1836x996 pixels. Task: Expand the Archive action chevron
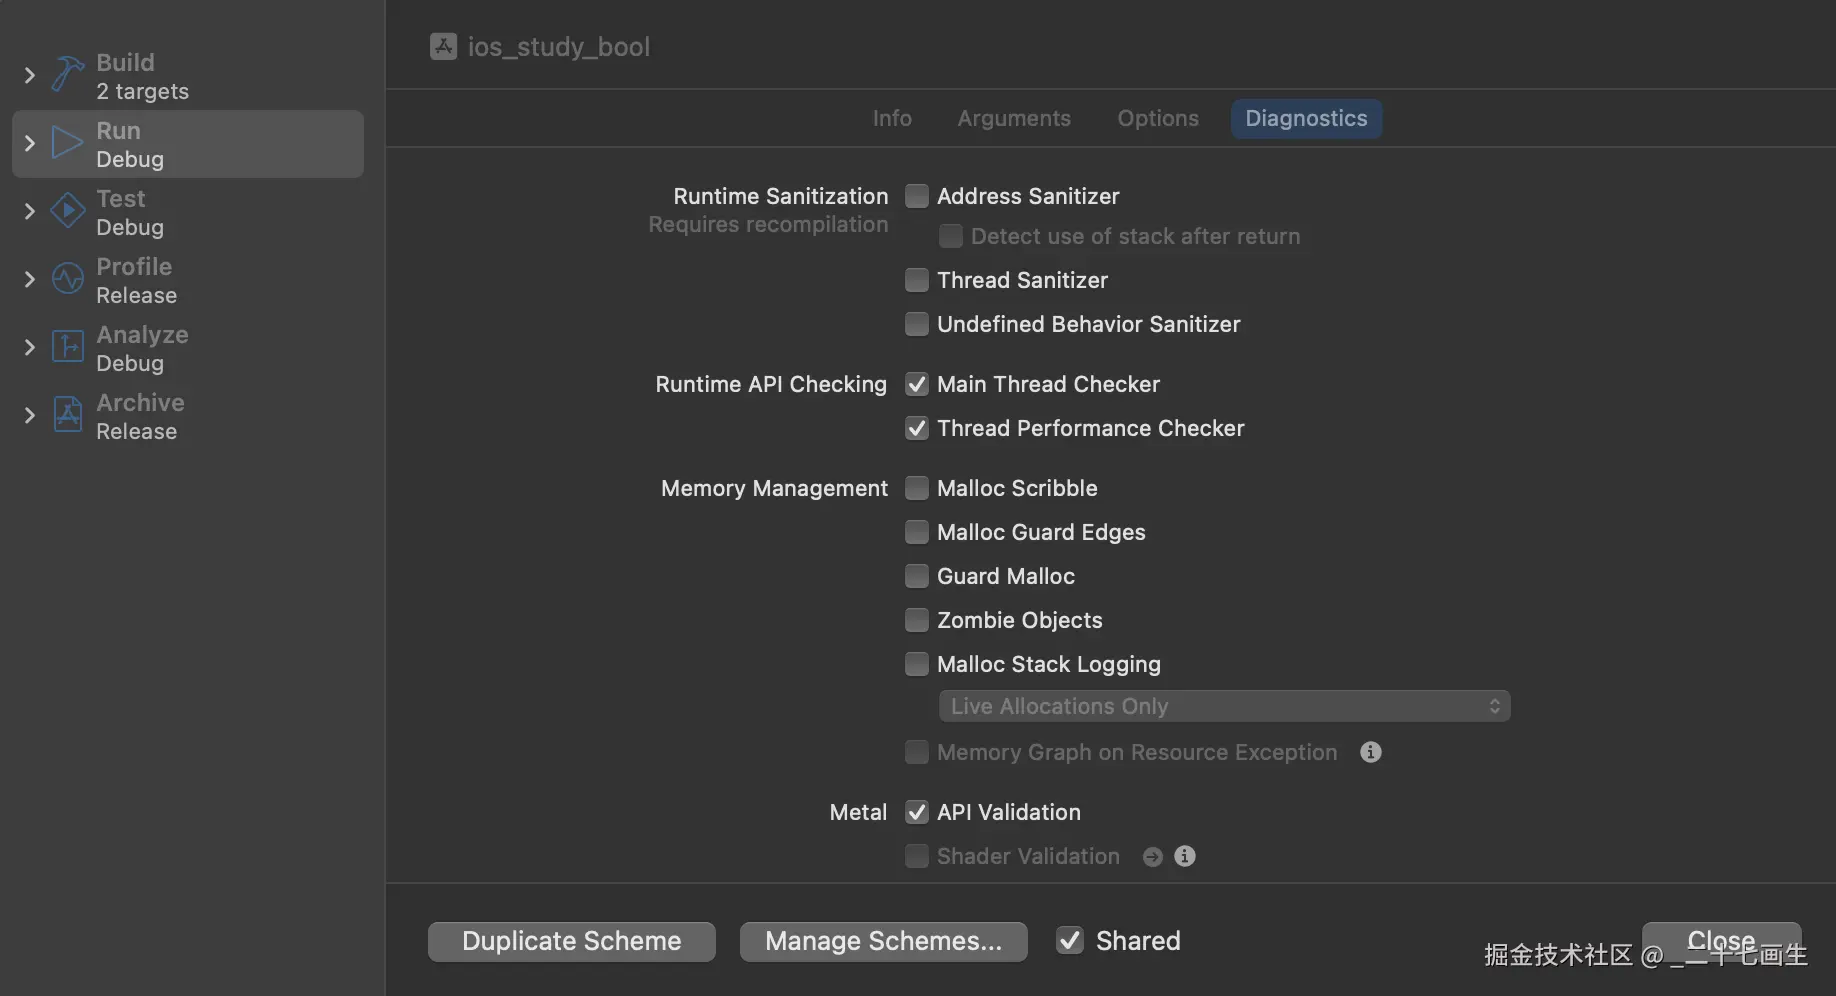coord(30,415)
